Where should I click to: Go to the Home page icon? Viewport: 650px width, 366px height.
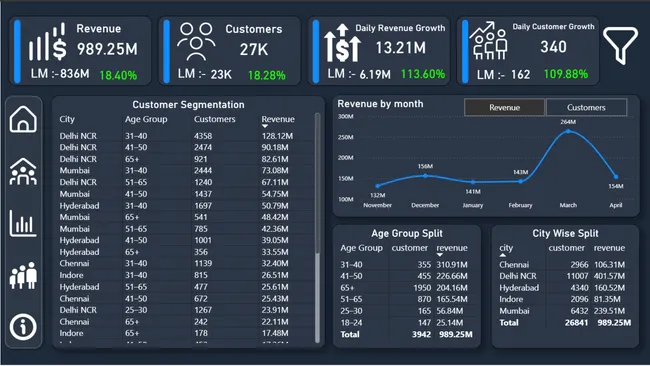[x=23, y=119]
